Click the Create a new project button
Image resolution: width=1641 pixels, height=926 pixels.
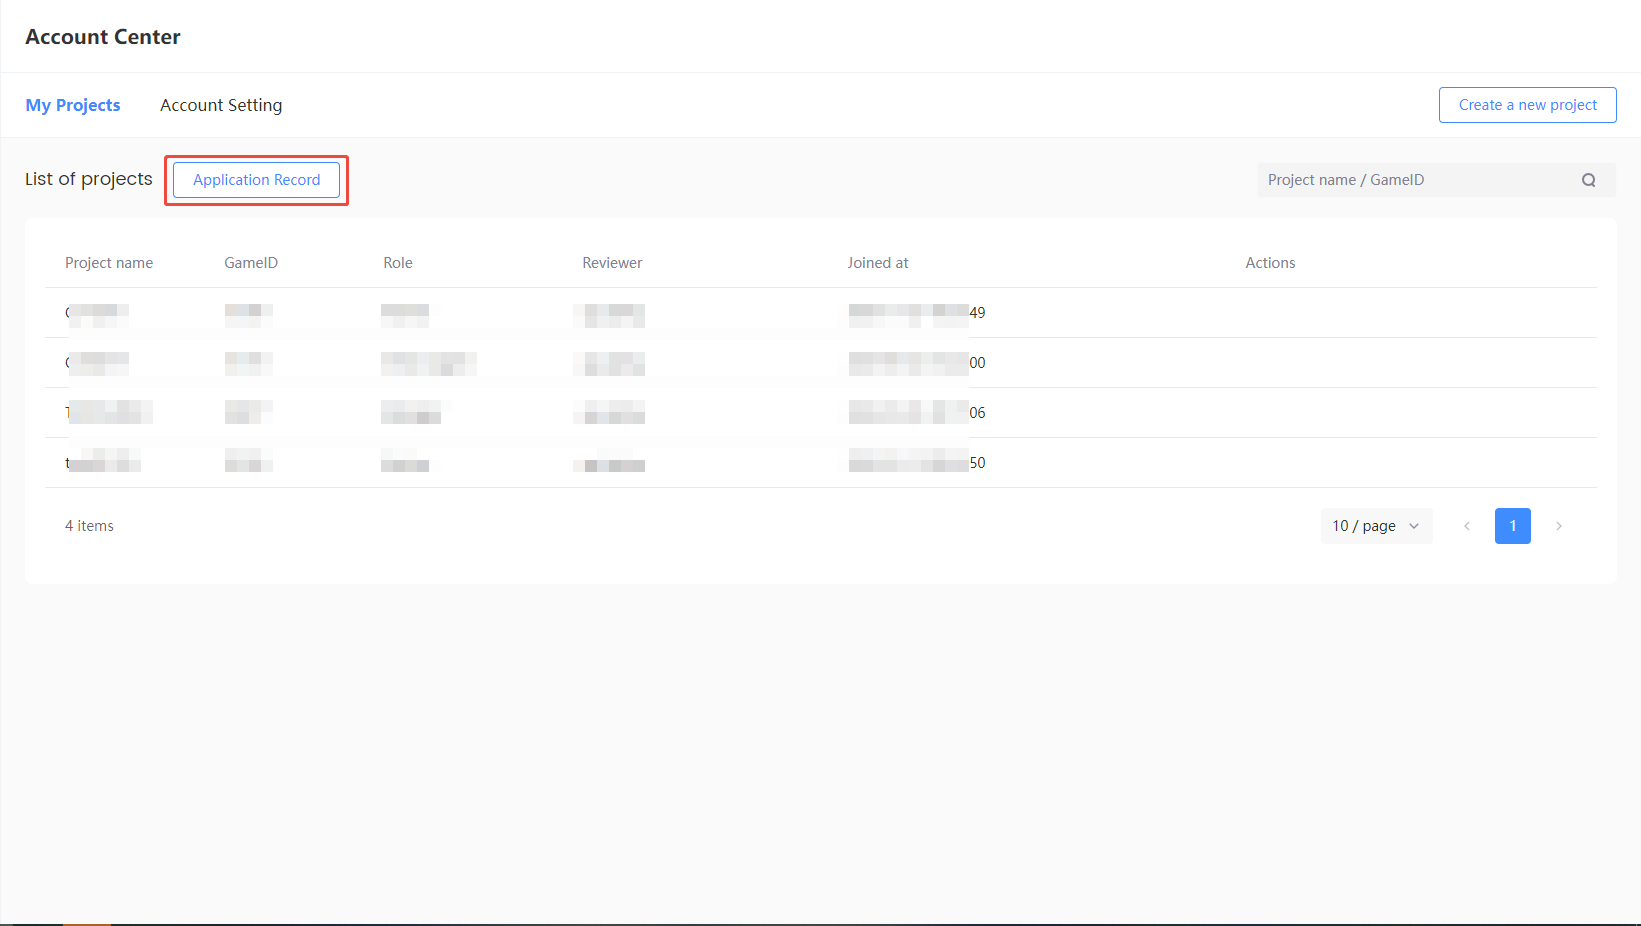coord(1527,105)
